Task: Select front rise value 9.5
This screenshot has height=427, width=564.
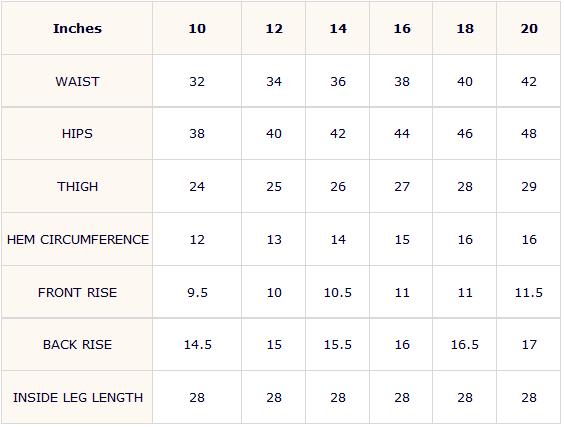Action: coord(197,292)
